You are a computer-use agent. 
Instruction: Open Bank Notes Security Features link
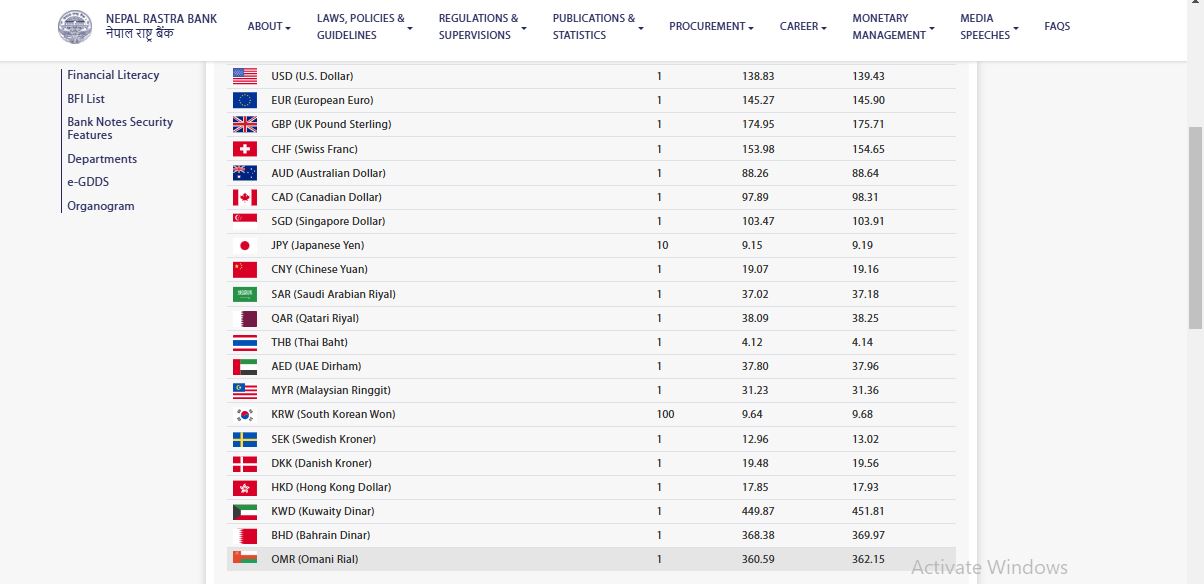120,128
